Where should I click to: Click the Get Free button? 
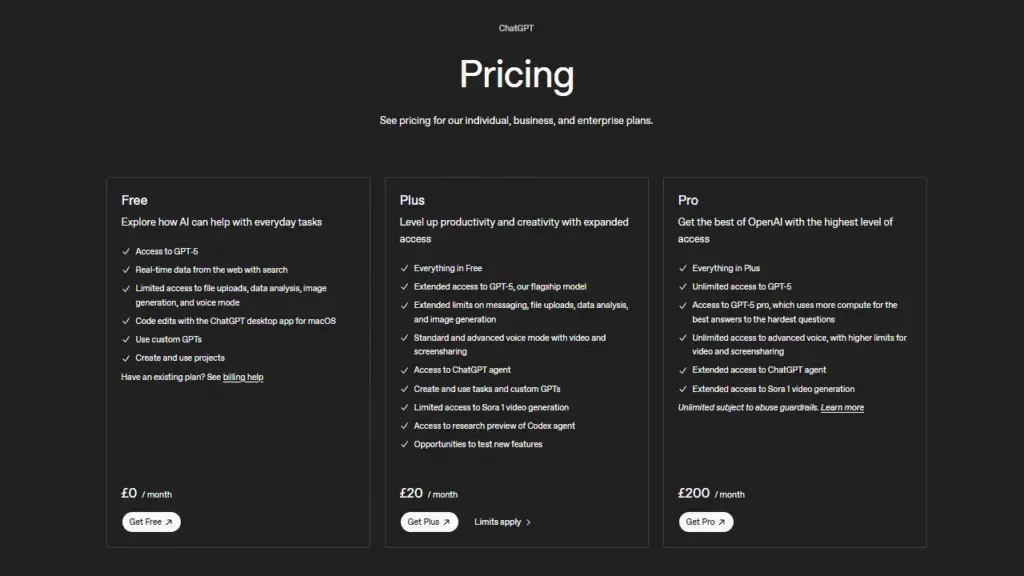click(151, 522)
